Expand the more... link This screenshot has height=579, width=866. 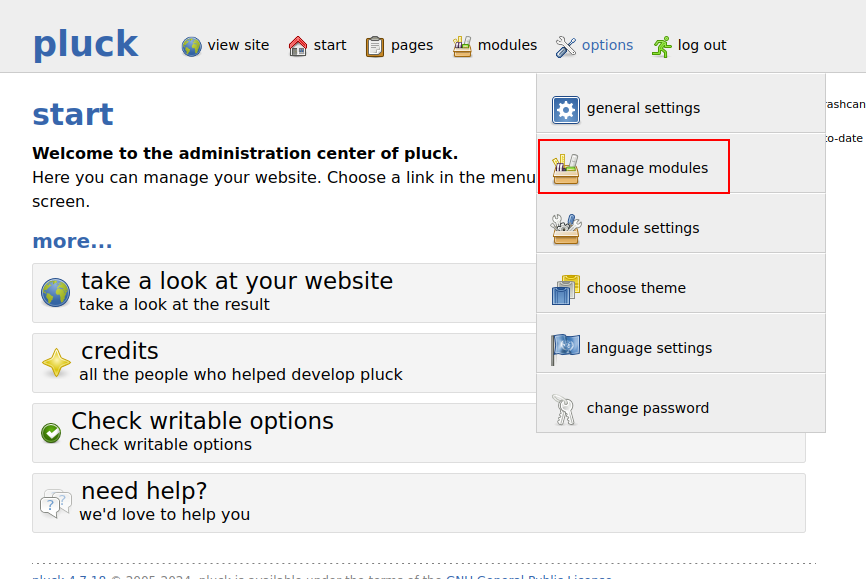pyautogui.click(x=72, y=241)
